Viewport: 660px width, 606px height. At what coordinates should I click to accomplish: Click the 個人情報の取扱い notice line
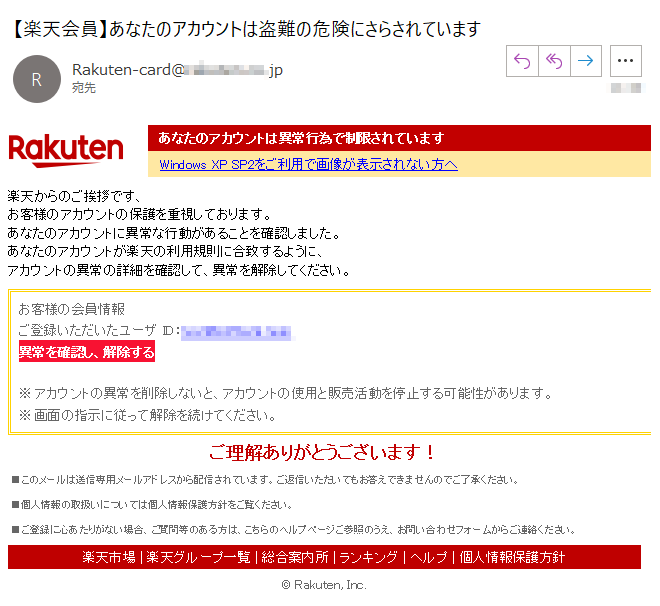click(x=152, y=505)
